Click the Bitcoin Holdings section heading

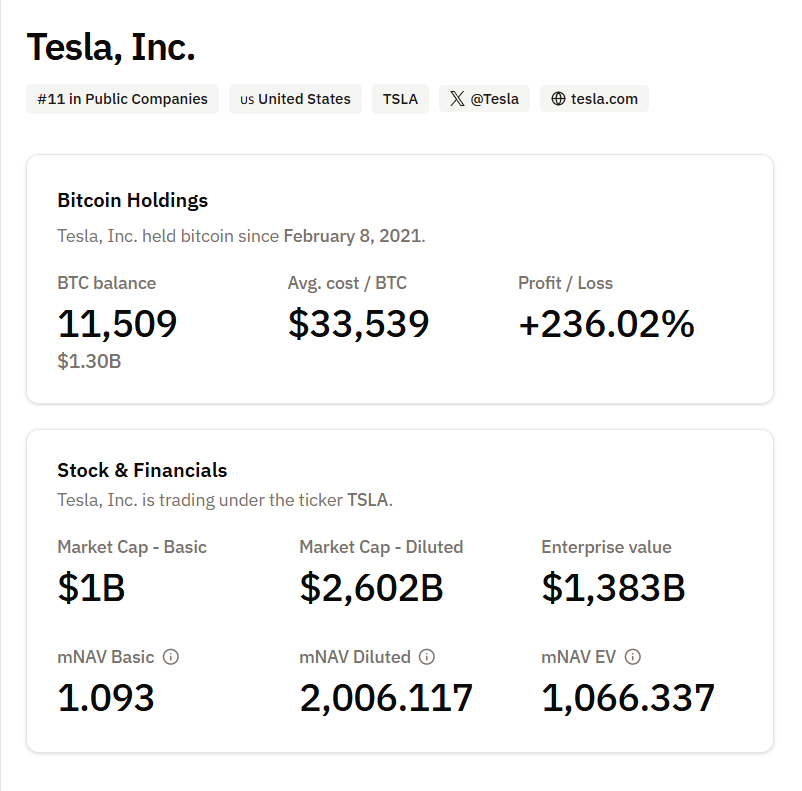tap(132, 200)
